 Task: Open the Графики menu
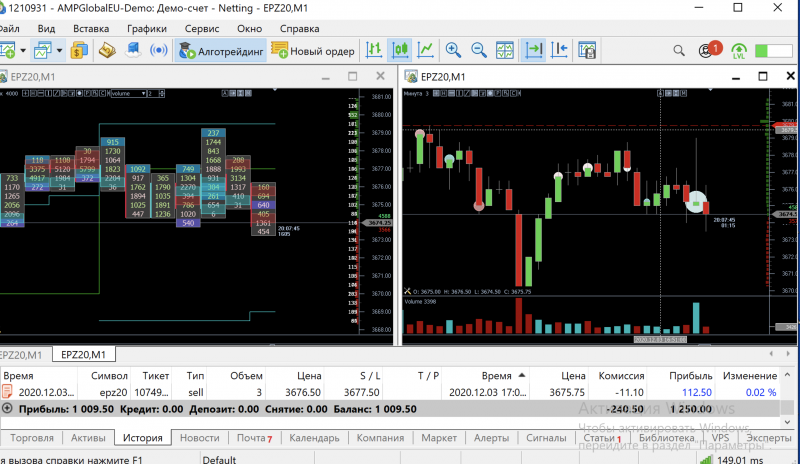[x=147, y=29]
